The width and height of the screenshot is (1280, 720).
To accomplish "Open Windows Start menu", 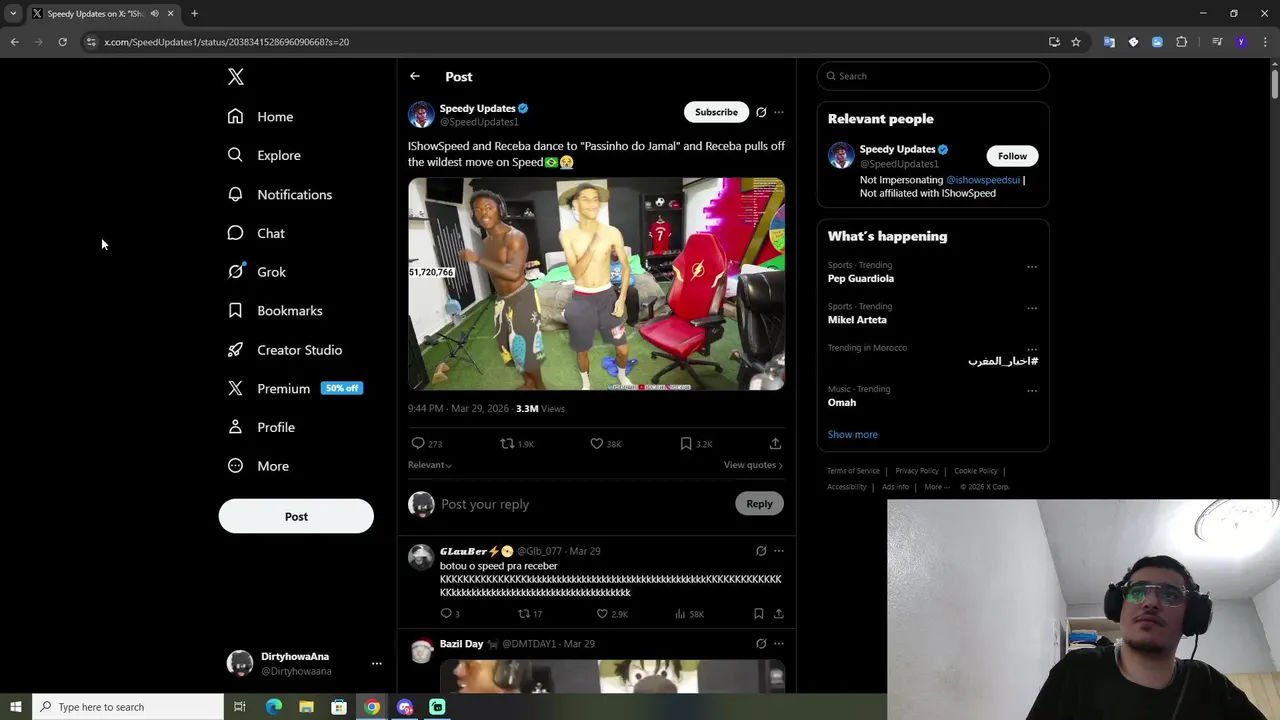I will [15, 707].
